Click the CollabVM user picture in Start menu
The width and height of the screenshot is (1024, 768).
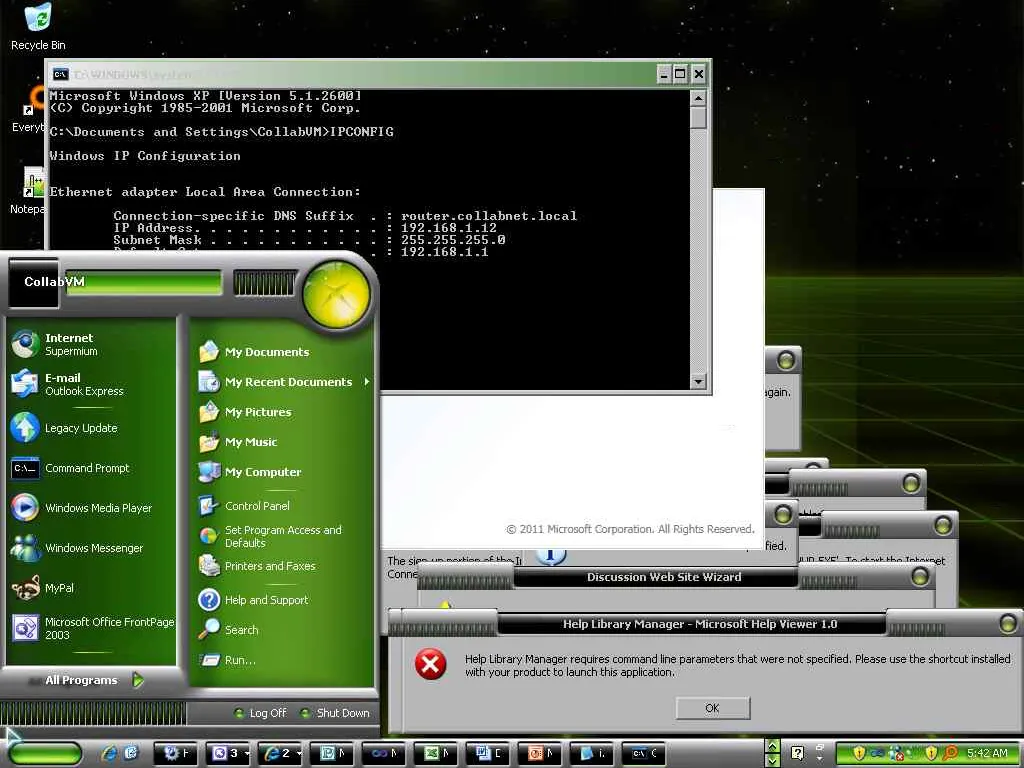pos(33,282)
